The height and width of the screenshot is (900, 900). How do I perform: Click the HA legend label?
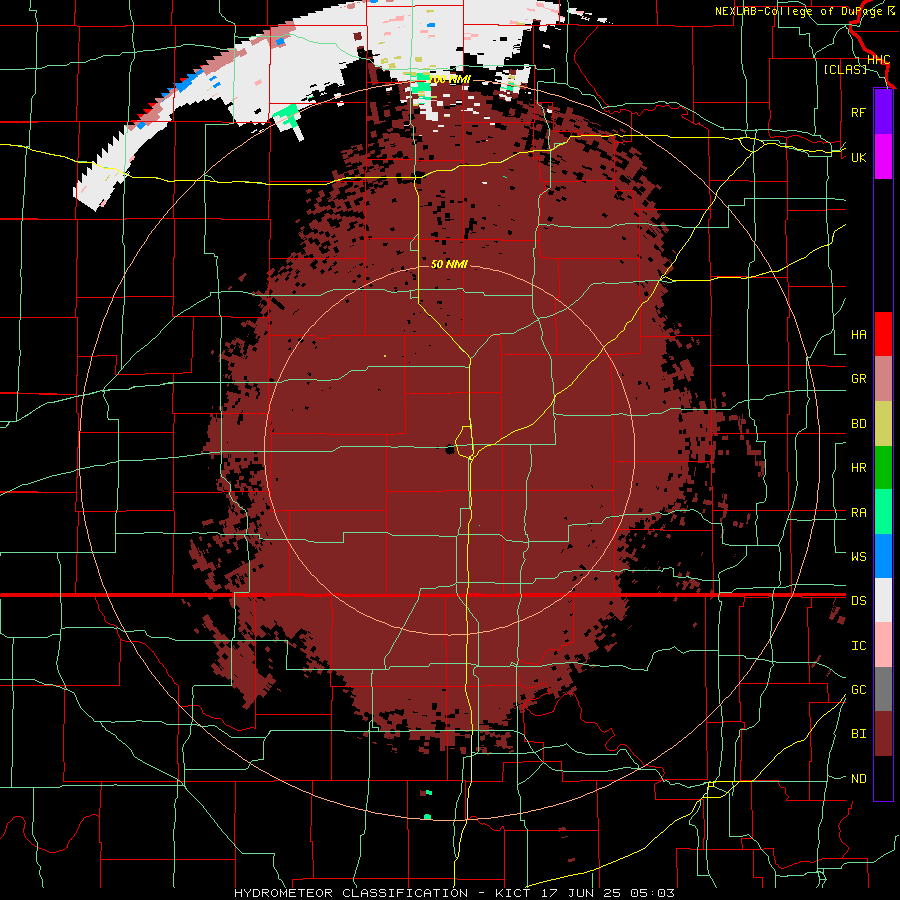coord(858,335)
